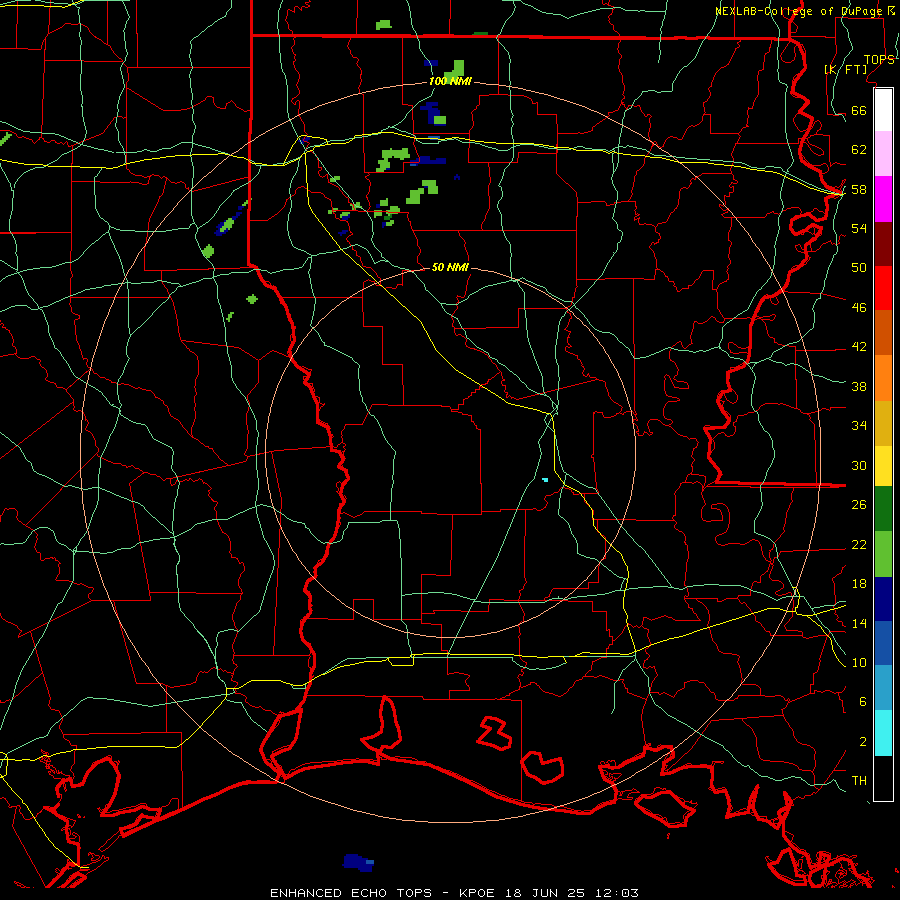Click the "54" scale value

(859, 228)
